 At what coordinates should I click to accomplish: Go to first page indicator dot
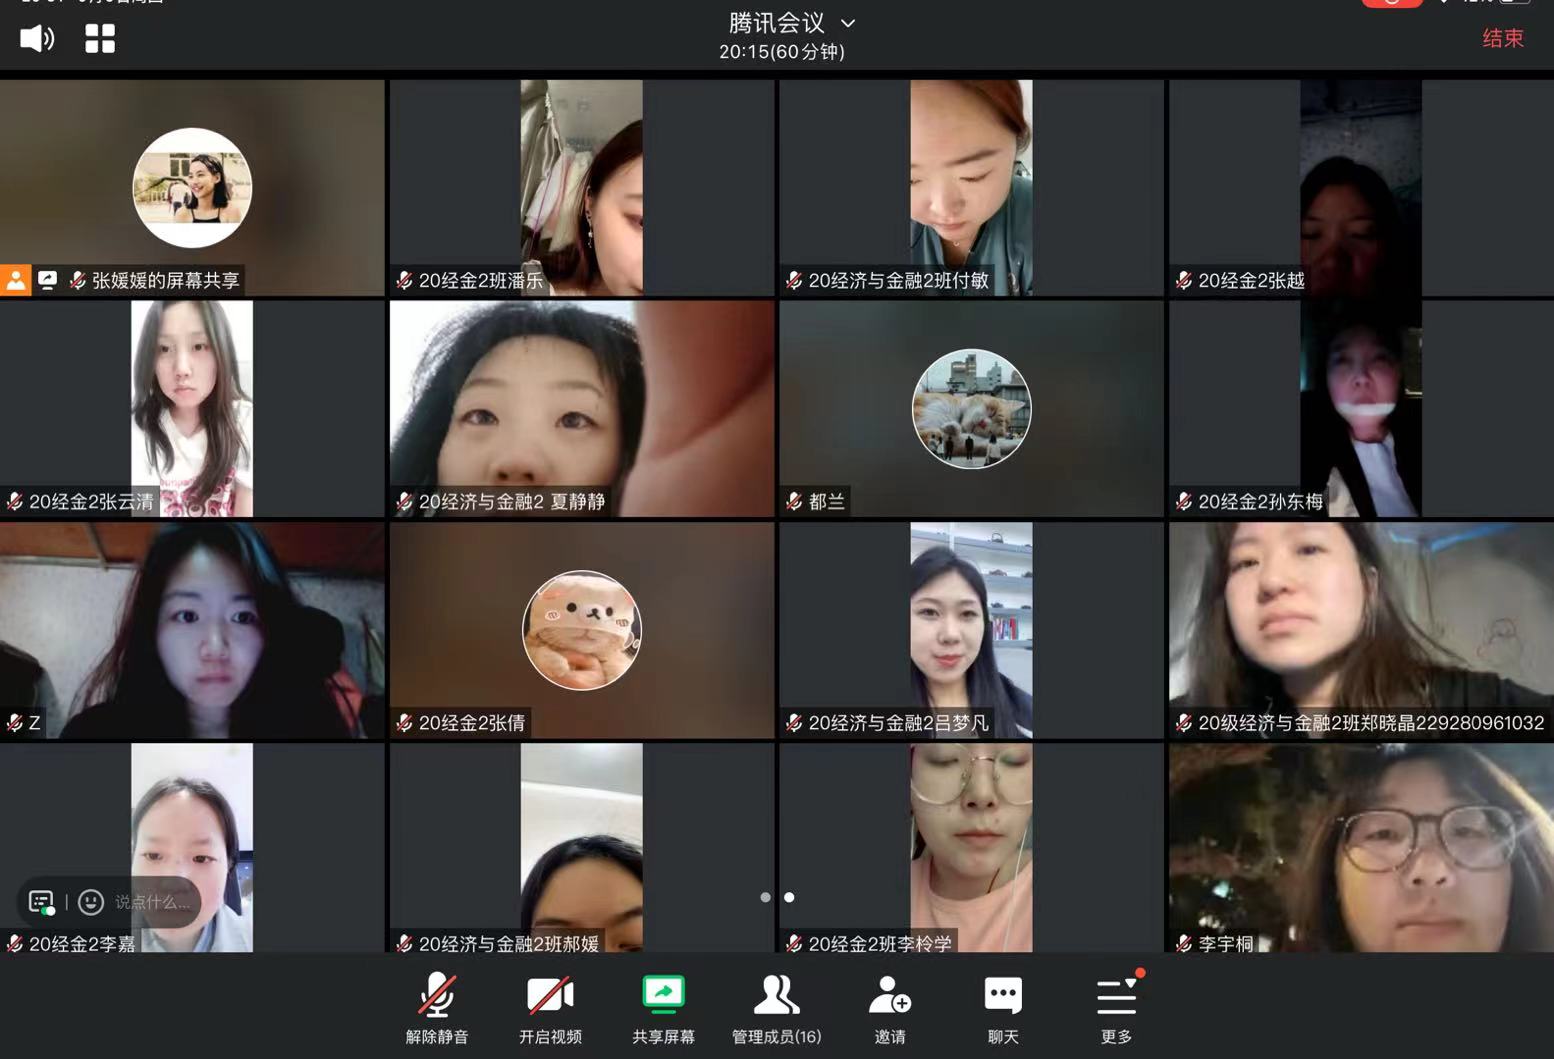(765, 897)
